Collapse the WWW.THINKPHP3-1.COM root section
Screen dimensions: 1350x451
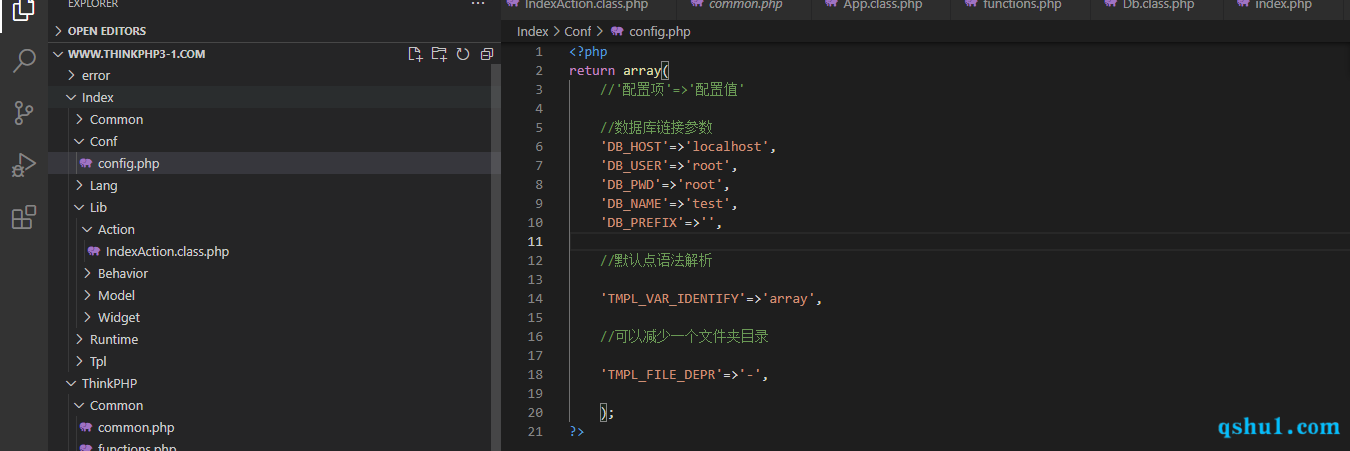click(x=127, y=54)
